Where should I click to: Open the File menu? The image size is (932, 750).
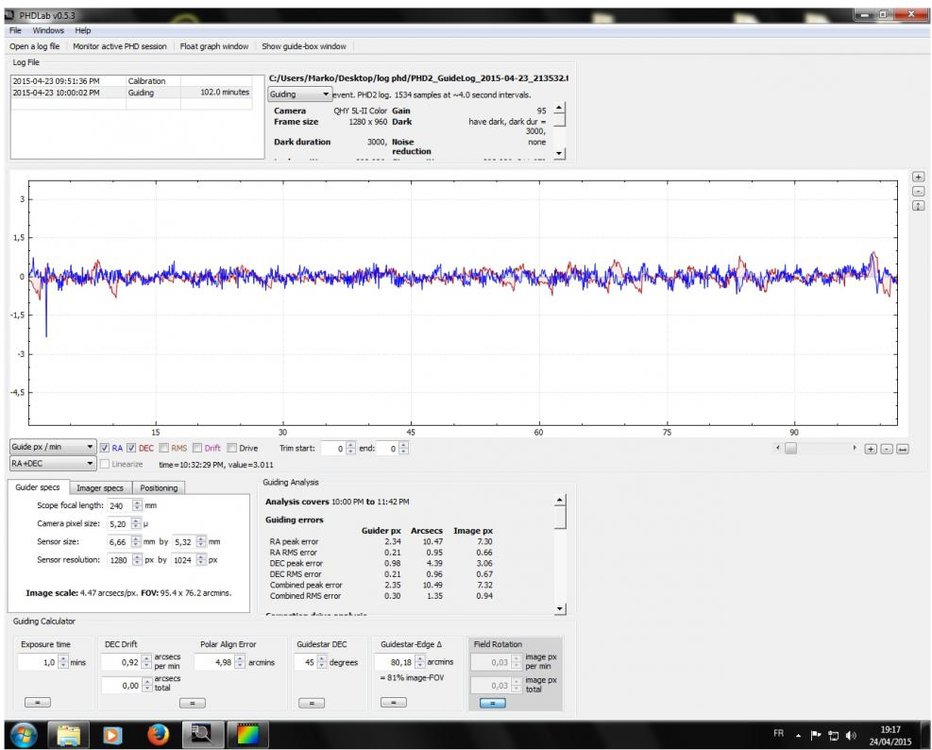point(15,30)
